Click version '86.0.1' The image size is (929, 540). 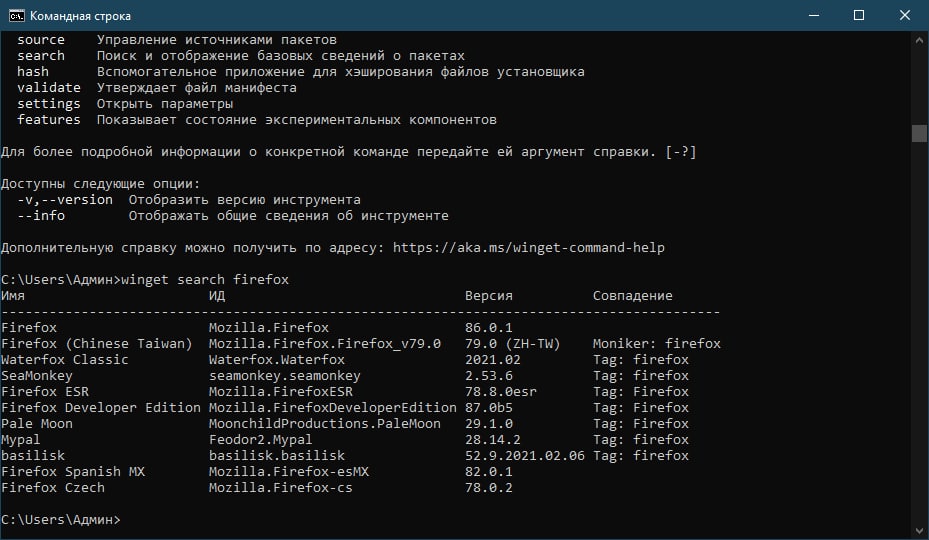pos(489,328)
